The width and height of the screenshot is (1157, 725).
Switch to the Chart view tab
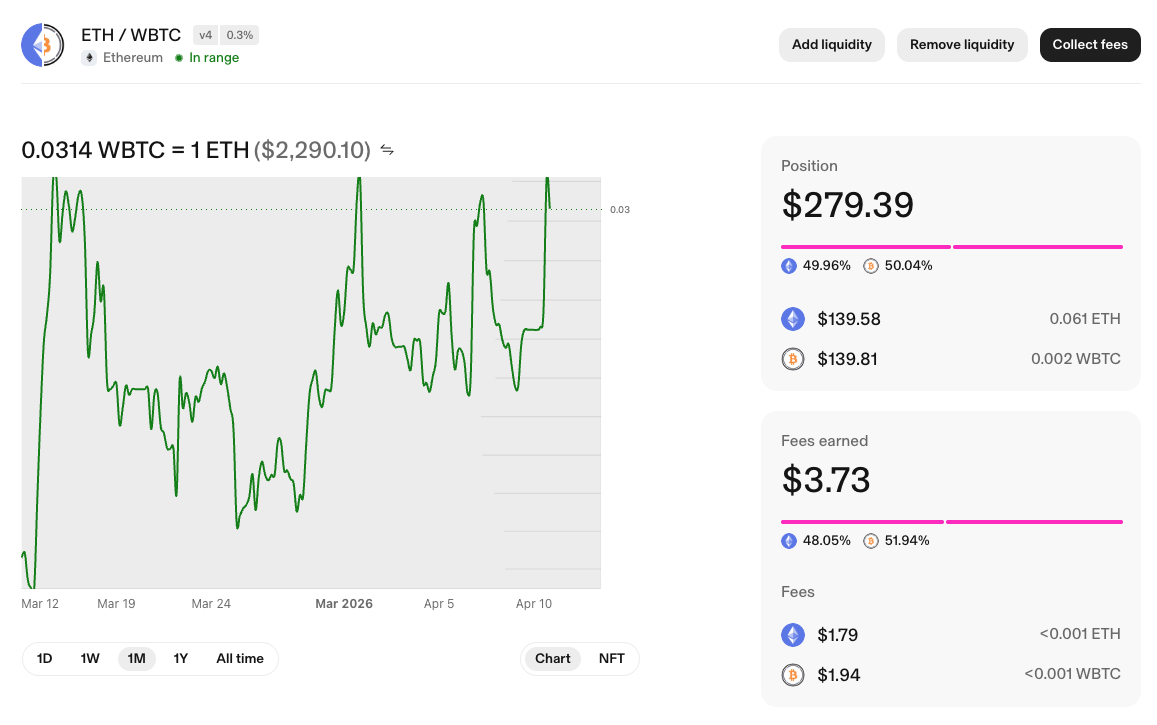click(552, 659)
